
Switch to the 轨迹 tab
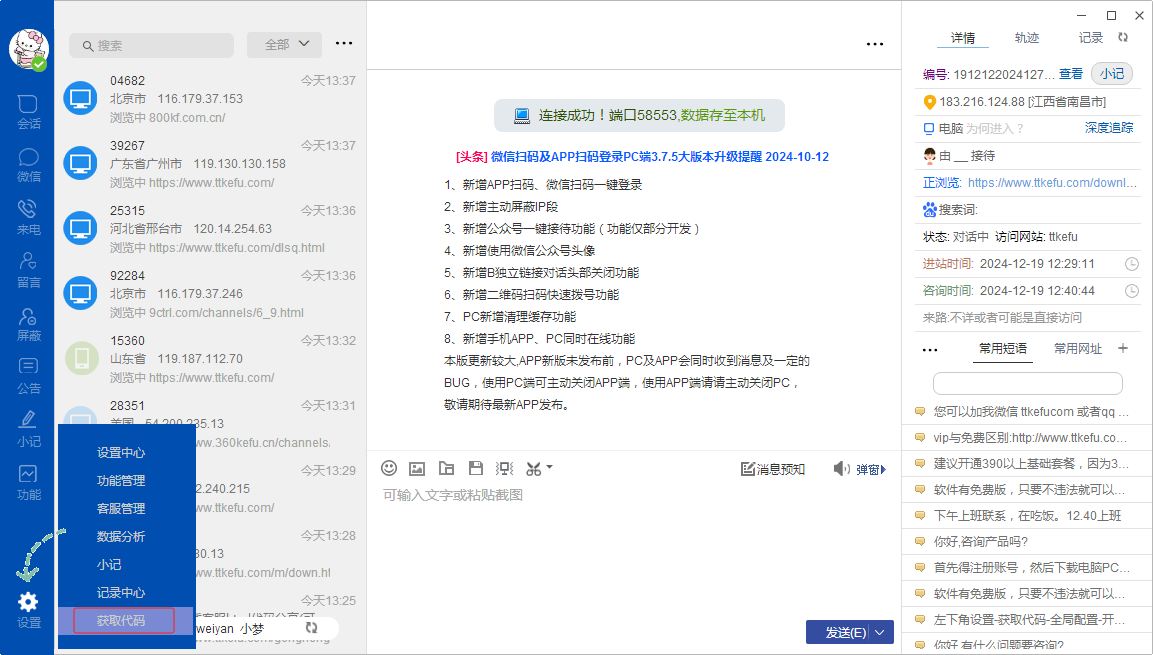coord(1027,38)
